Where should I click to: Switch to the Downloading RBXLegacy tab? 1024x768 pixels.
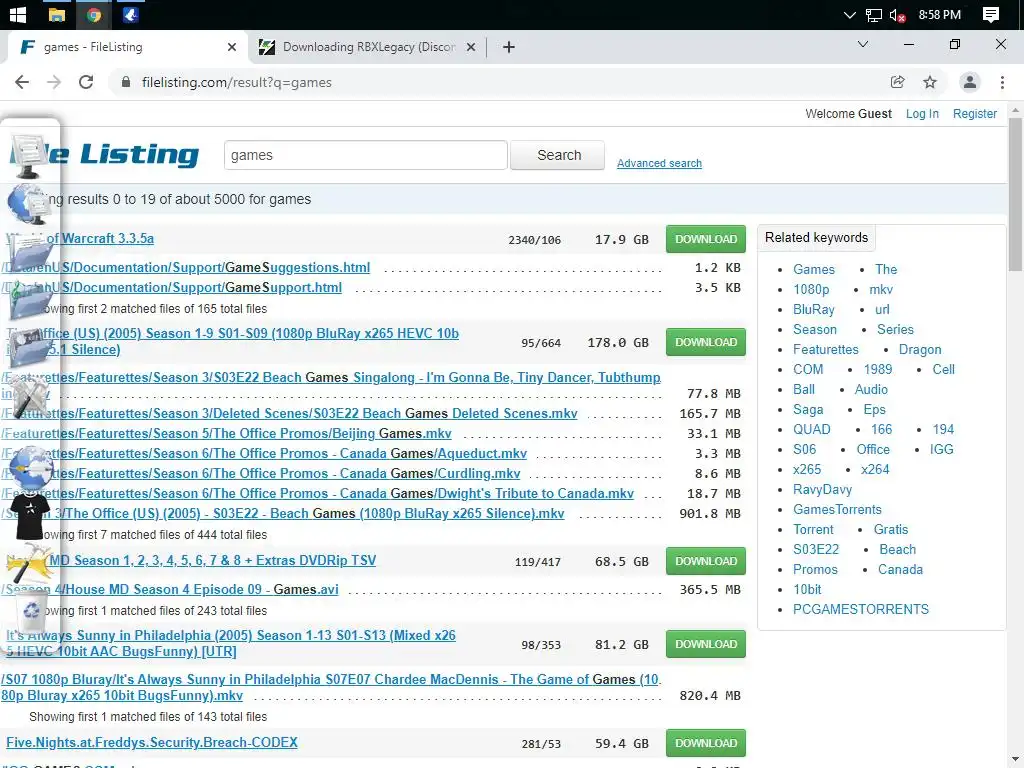point(369,47)
